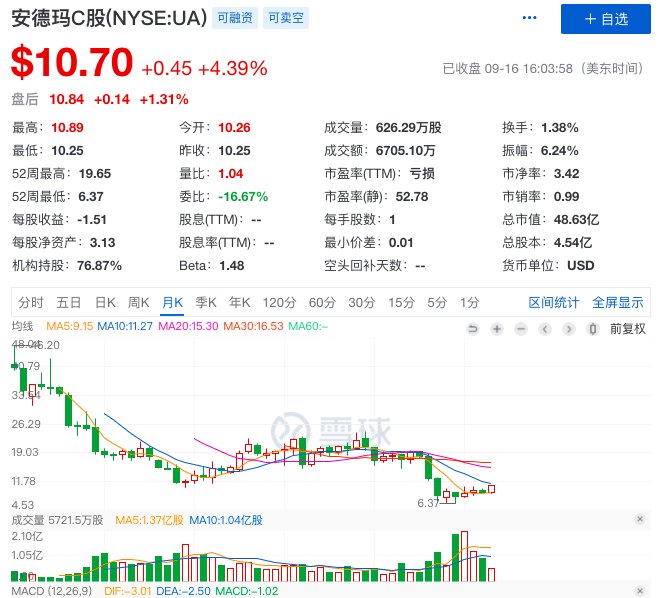The image size is (672, 598).
Task: Click the latest candlestick on the K chart
Action: pos(491,489)
